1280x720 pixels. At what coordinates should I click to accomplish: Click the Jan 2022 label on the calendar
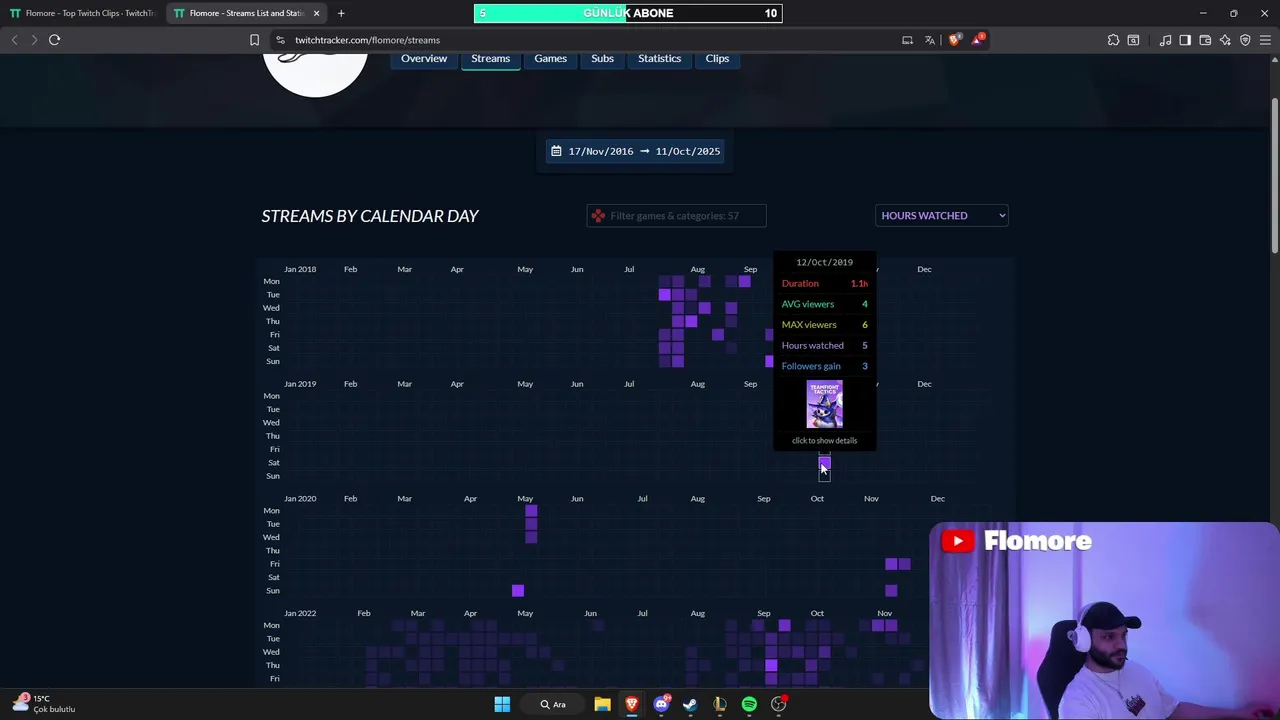[x=300, y=613]
